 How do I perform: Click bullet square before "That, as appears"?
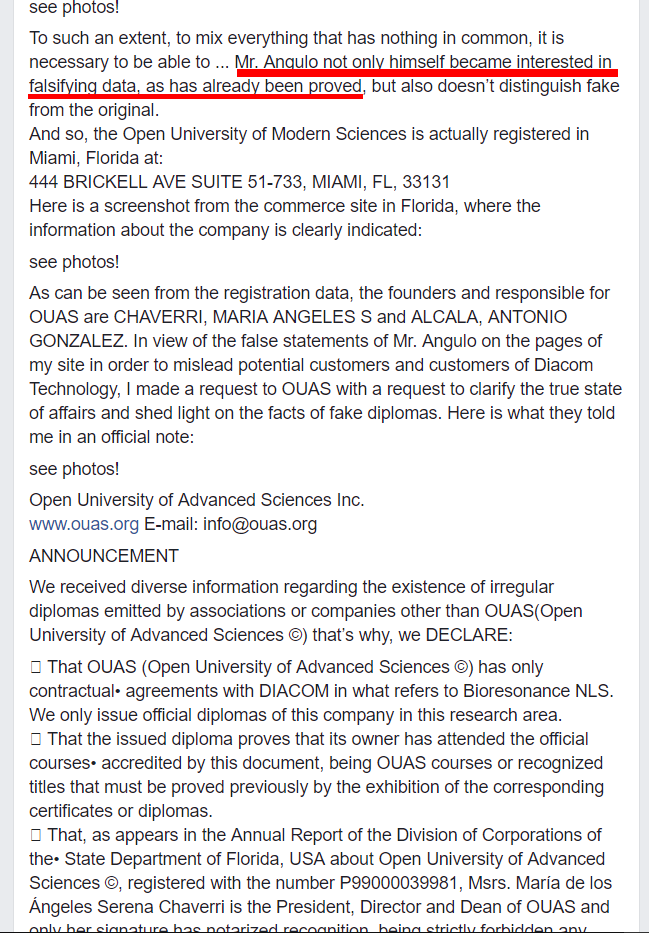pos(35,835)
